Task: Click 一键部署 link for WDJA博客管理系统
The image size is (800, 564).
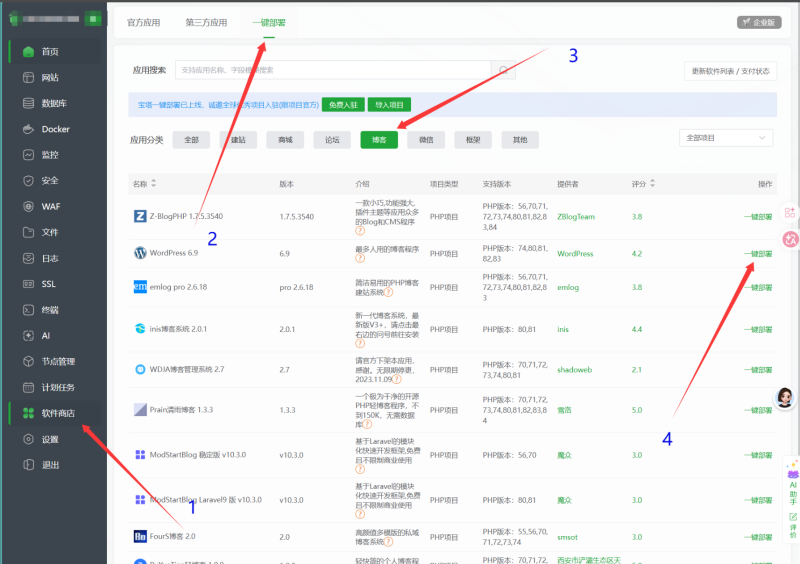Action: [x=758, y=370]
